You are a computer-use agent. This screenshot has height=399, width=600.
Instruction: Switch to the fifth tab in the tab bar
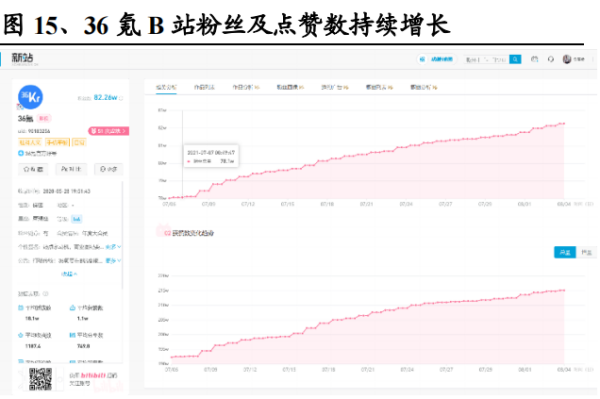point(334,88)
